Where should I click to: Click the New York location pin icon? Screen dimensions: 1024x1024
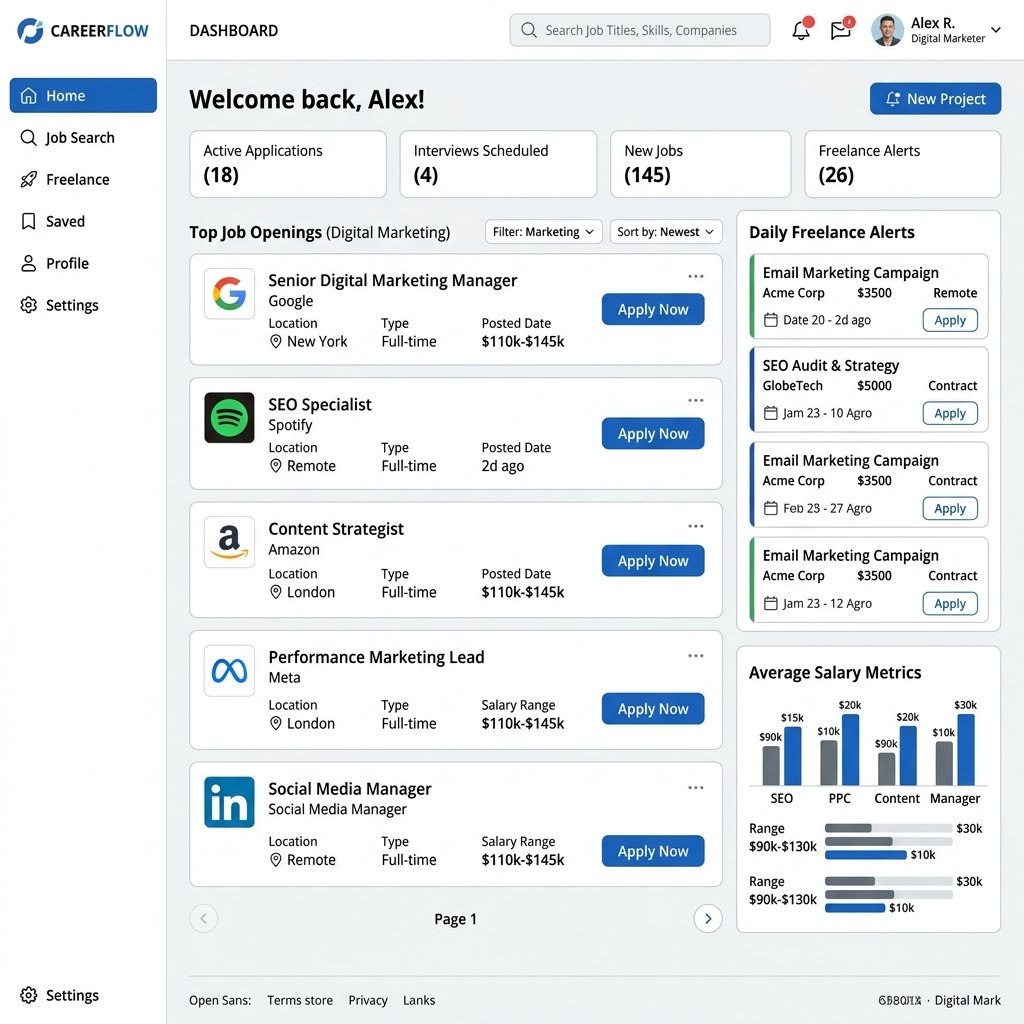(276, 342)
